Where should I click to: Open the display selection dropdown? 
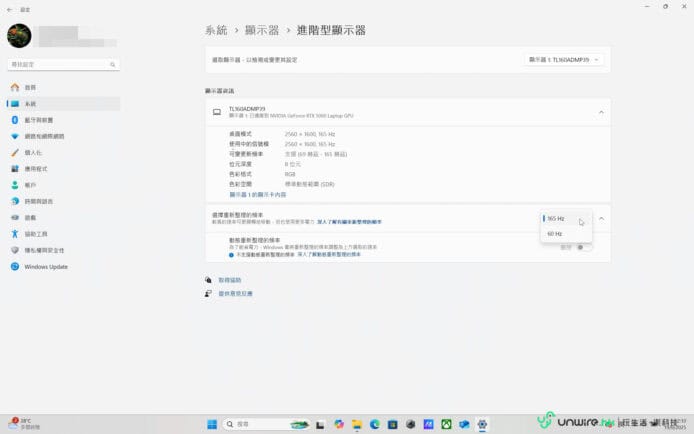click(x=564, y=60)
